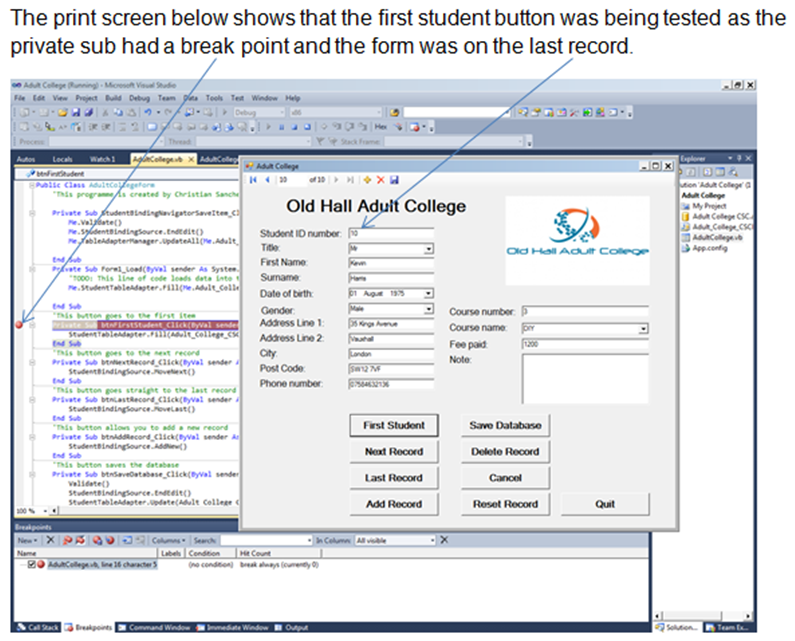Click the Save Database button
This screenshot has width=795, height=641.
(x=505, y=425)
